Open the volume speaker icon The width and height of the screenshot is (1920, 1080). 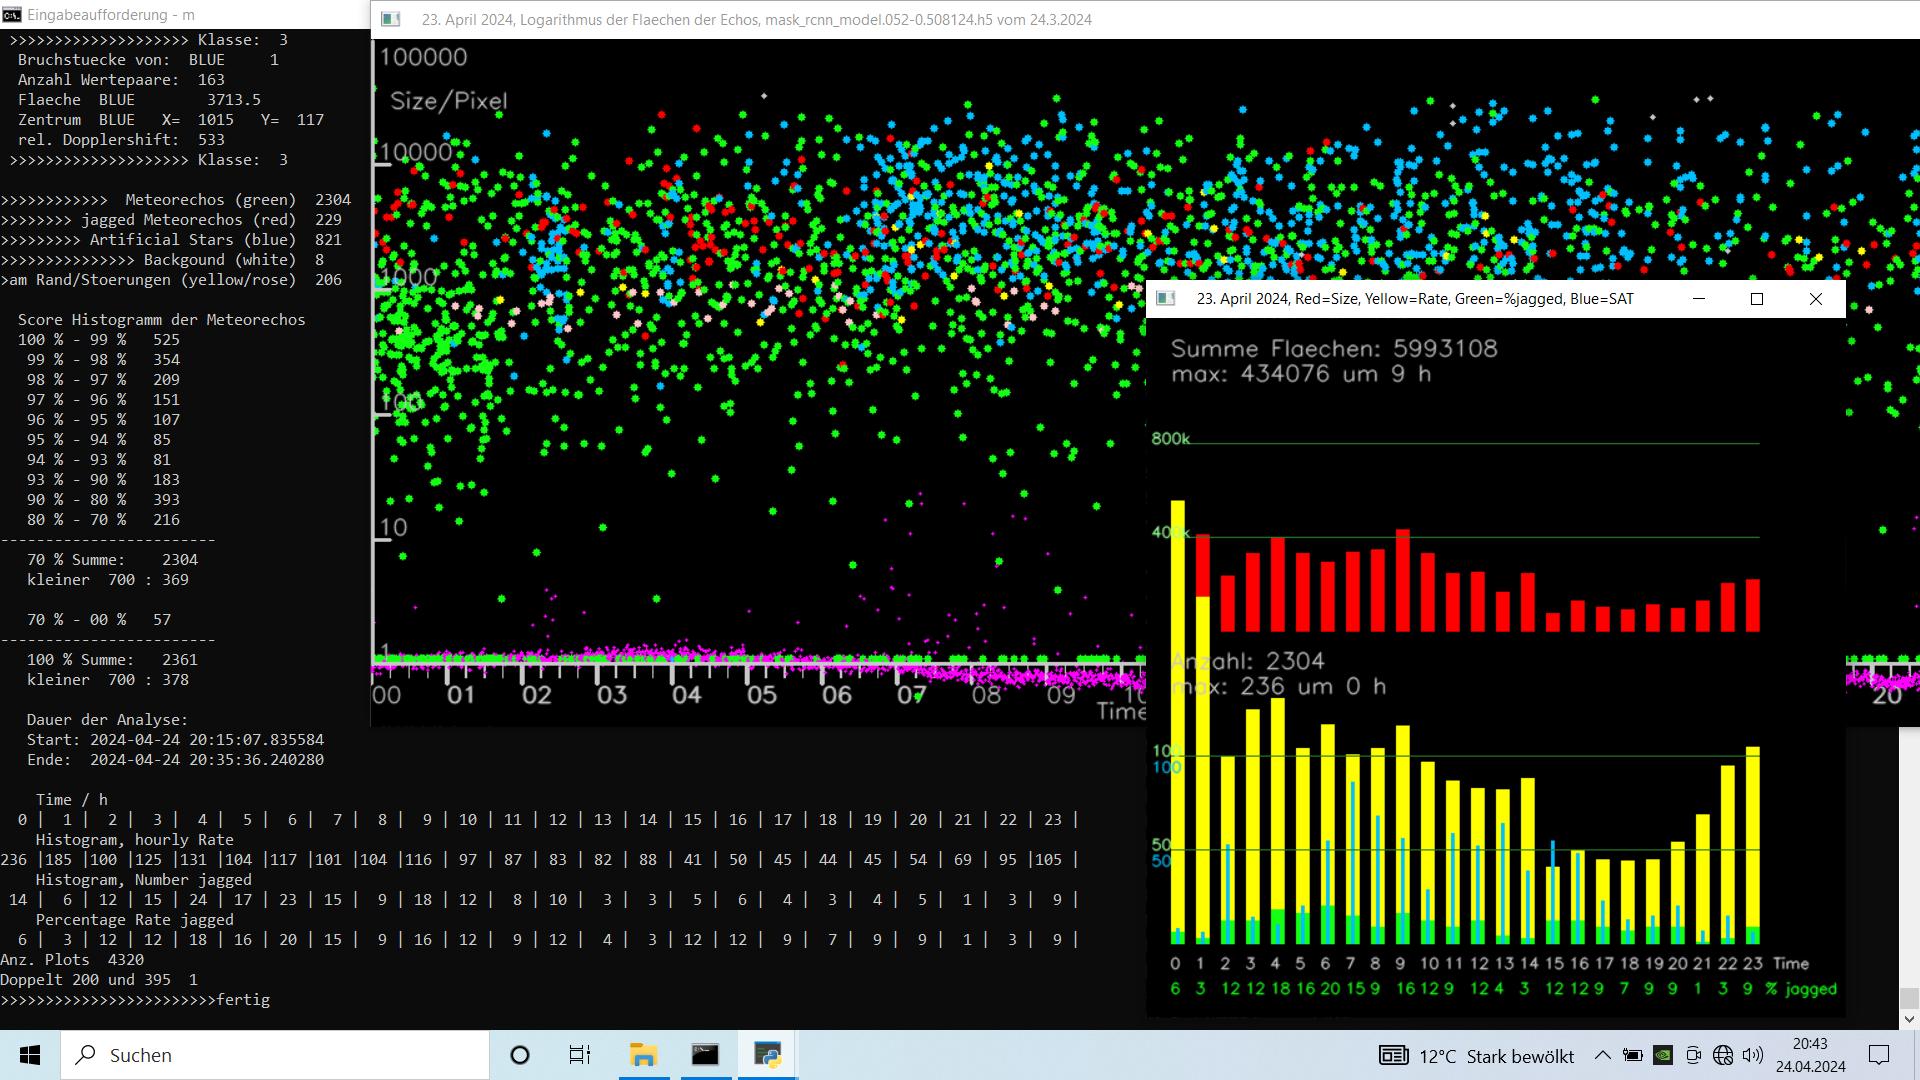(1753, 1055)
